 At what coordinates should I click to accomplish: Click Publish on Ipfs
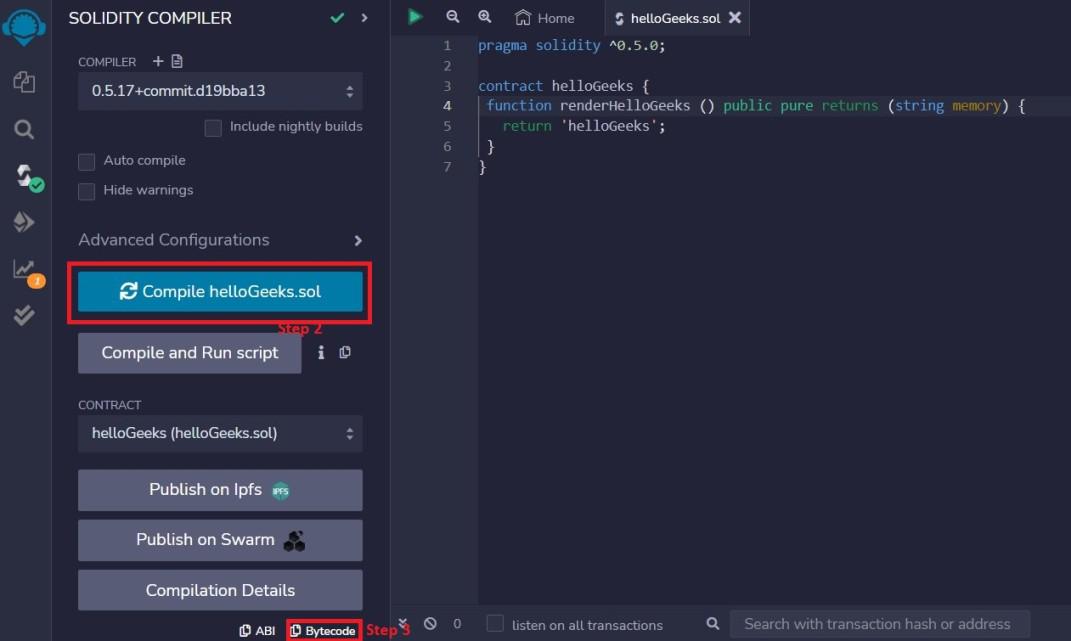pyautogui.click(x=220, y=490)
